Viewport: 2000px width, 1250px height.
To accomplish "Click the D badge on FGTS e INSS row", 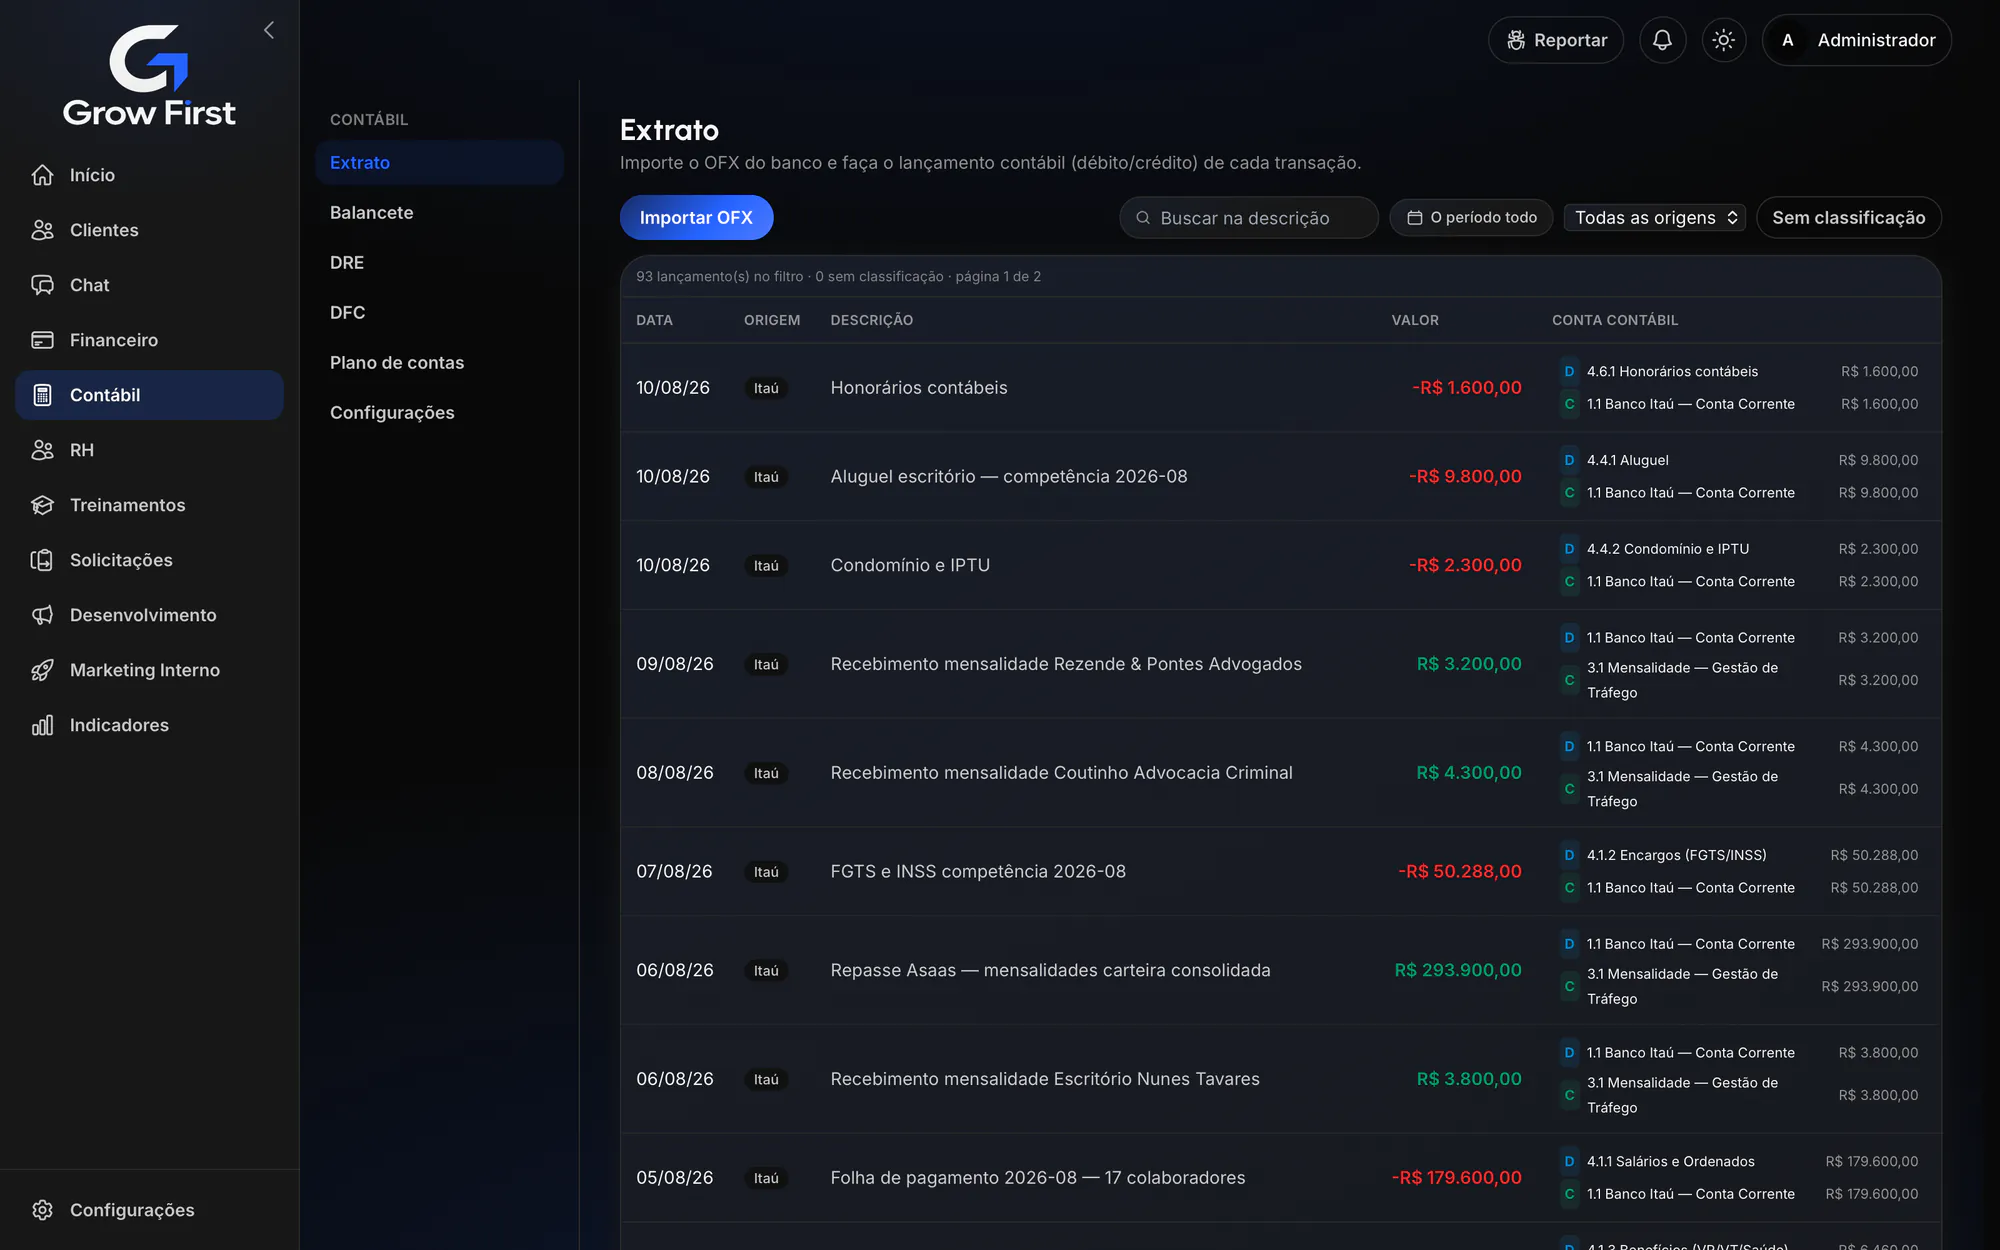I will [1569, 855].
